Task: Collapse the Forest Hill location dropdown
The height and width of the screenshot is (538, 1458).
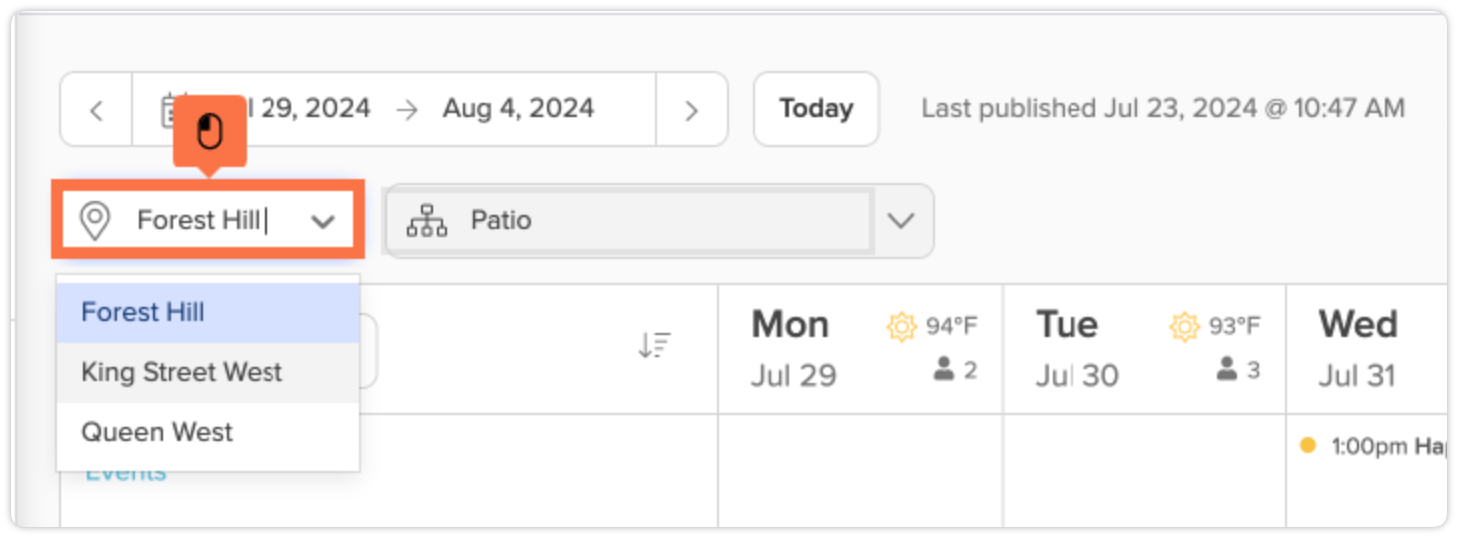Action: click(322, 221)
